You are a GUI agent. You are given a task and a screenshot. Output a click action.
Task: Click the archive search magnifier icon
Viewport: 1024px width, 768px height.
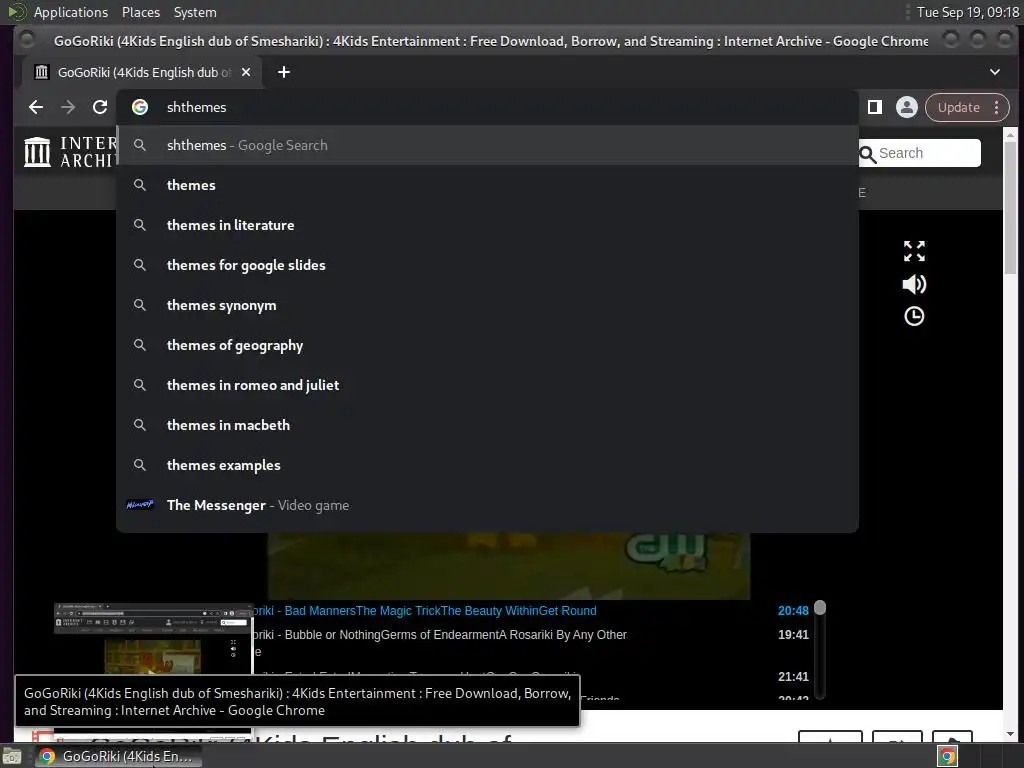[867, 154]
